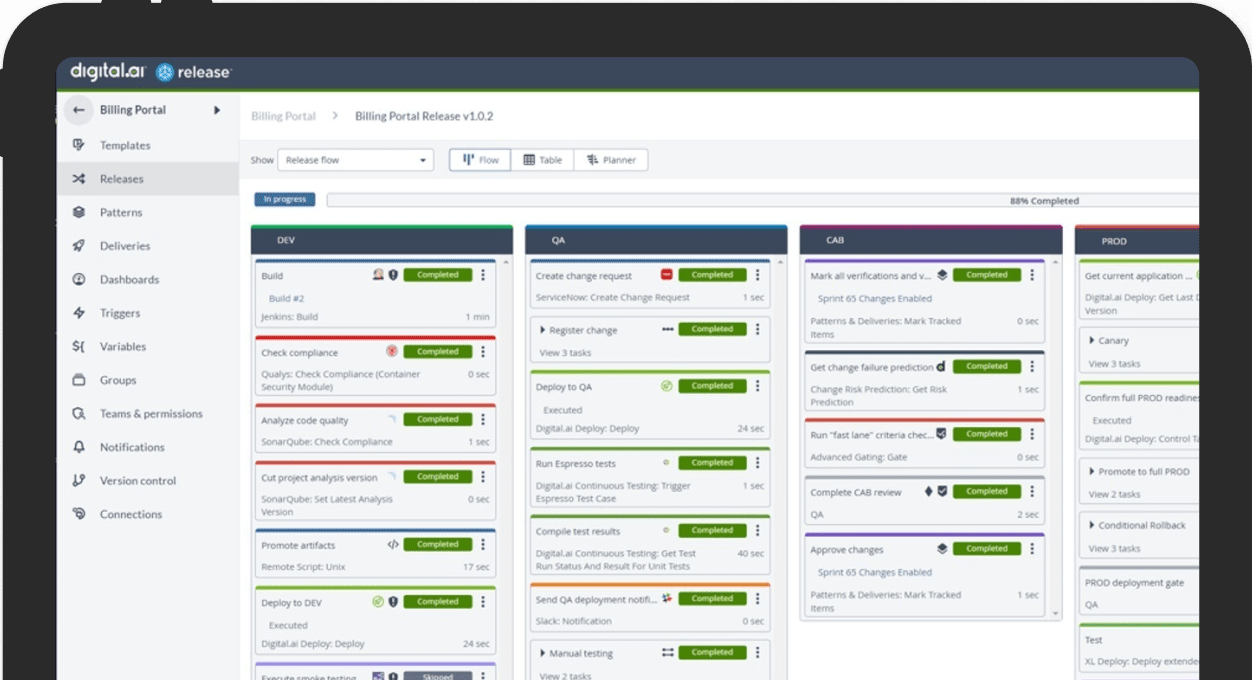Click the Groups icon in sidebar
The width and height of the screenshot is (1252, 680).
coord(79,380)
